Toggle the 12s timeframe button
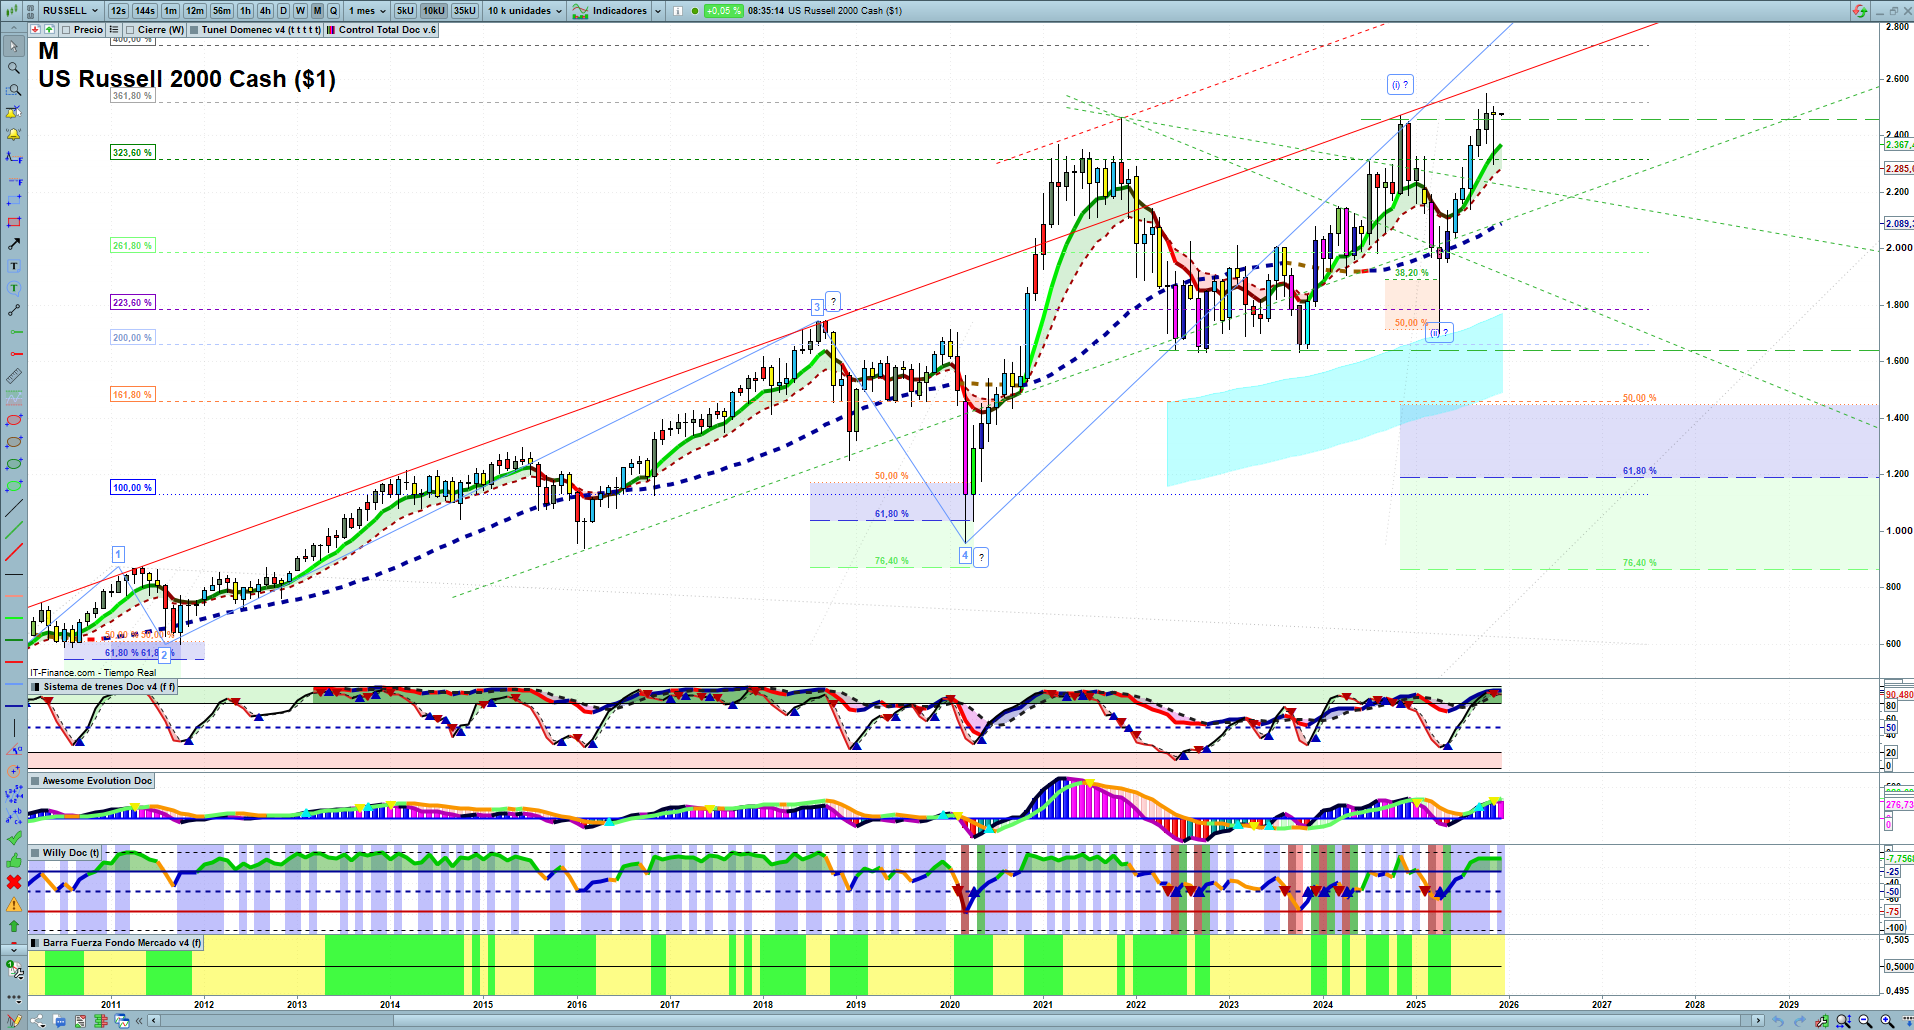The height and width of the screenshot is (1030, 1914). (118, 11)
